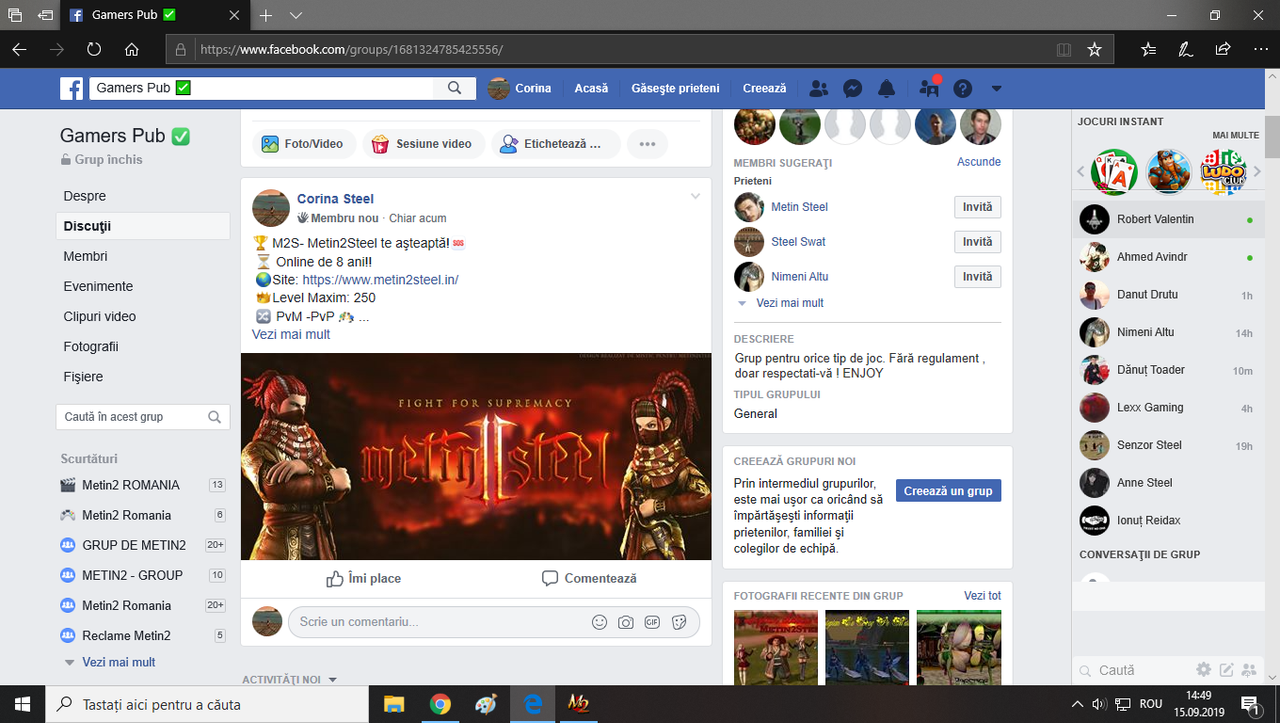Go to previous instant games with left arrow
Viewport: 1280px width, 723px height.
pyautogui.click(x=1081, y=172)
